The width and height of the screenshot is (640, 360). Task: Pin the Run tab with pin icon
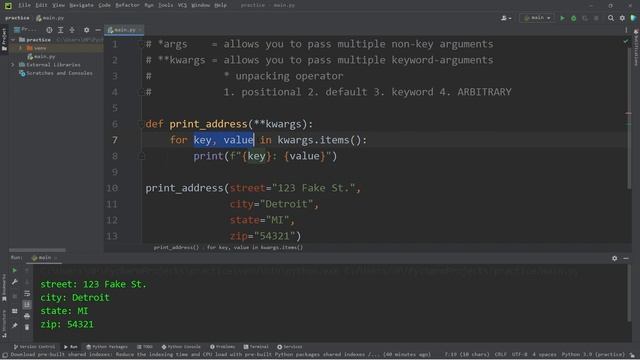click(14, 325)
